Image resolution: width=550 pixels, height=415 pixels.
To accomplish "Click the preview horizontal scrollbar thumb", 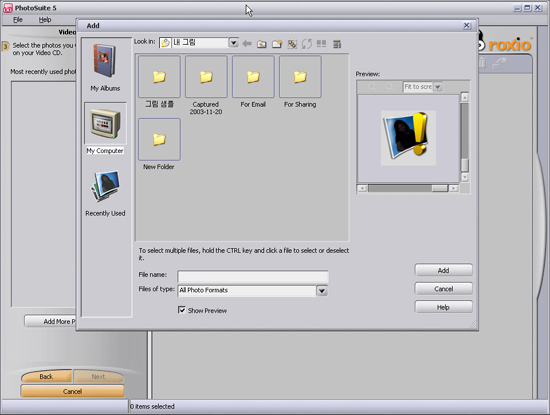I will (x=440, y=188).
